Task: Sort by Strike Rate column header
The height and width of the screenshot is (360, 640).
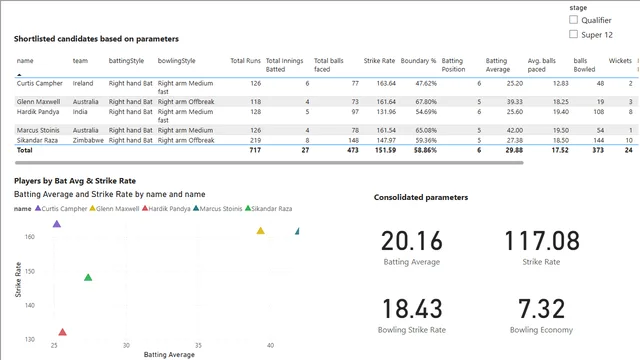Action: tap(379, 61)
